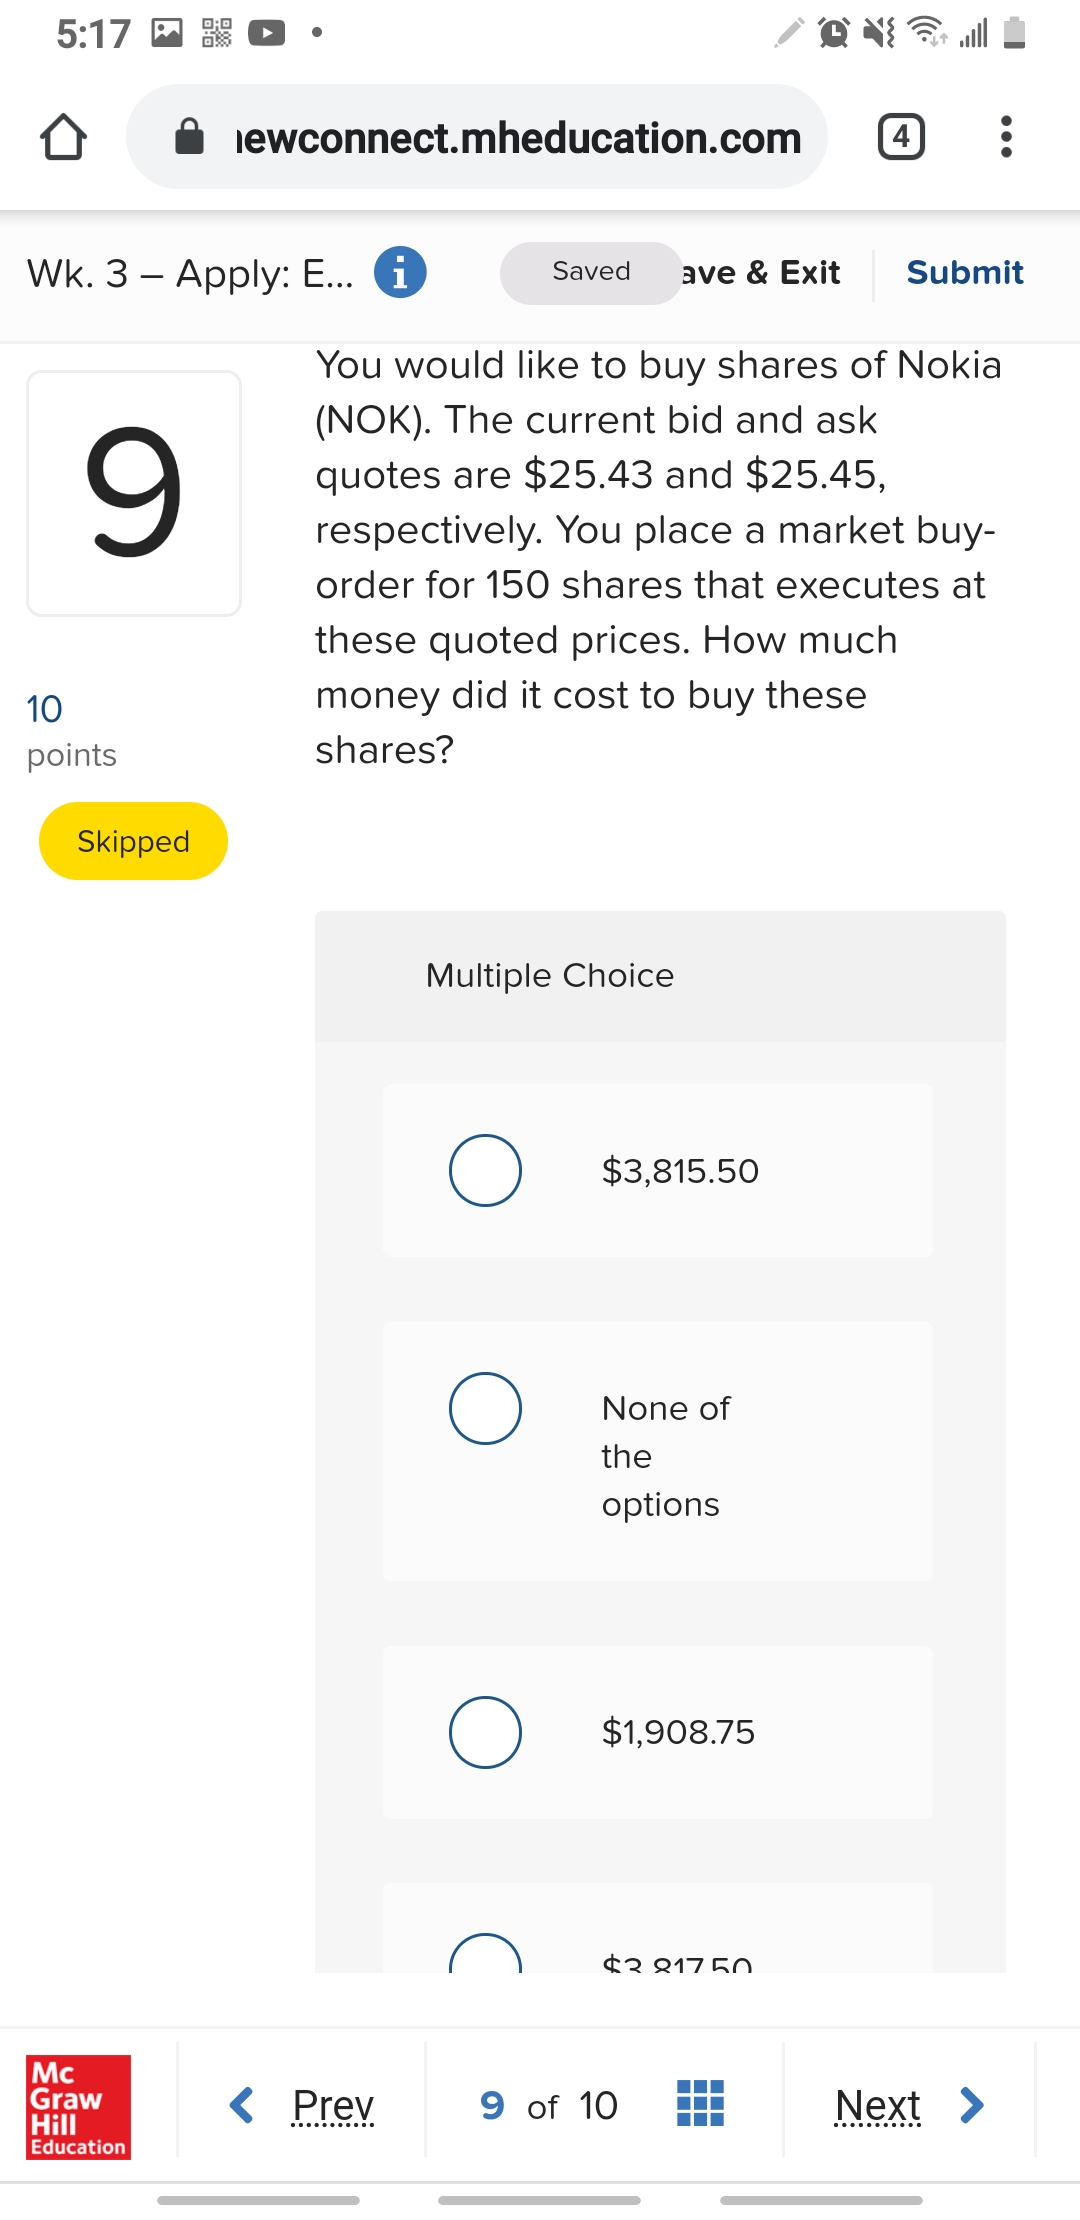Click the blue assignment info icon
This screenshot has width=1080, height=2220.
click(x=400, y=272)
